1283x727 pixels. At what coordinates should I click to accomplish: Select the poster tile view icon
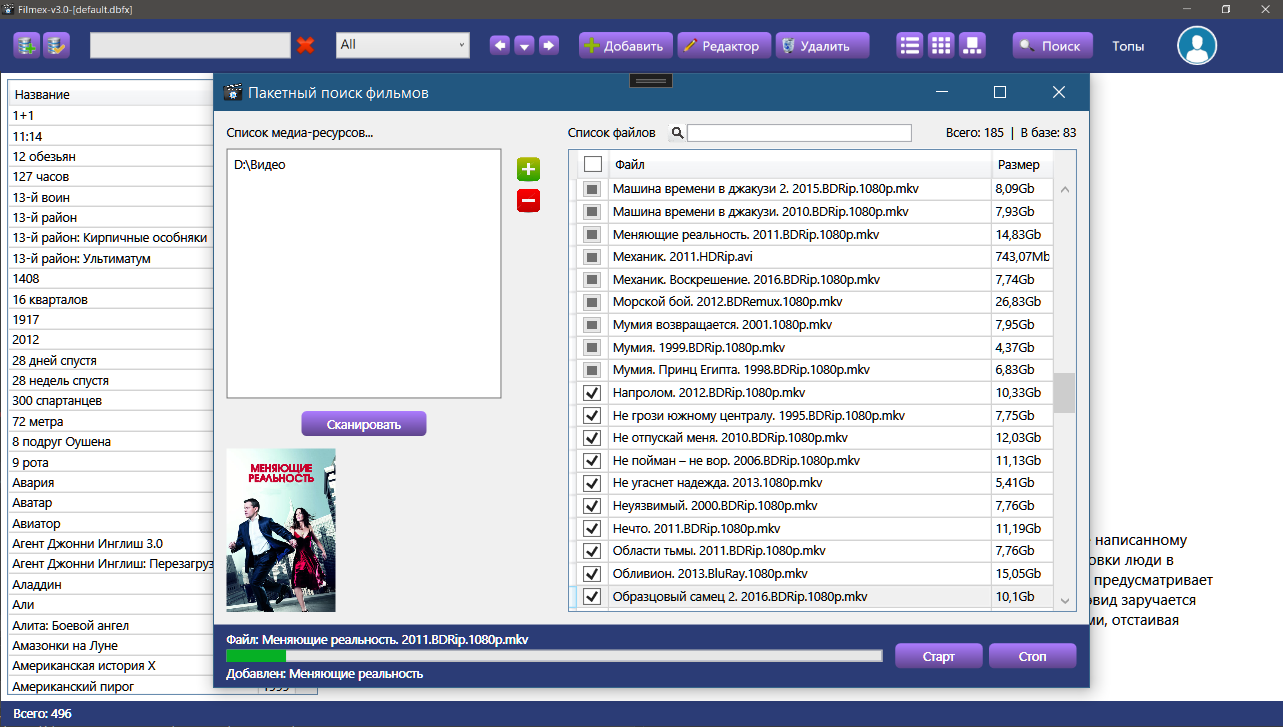972,45
